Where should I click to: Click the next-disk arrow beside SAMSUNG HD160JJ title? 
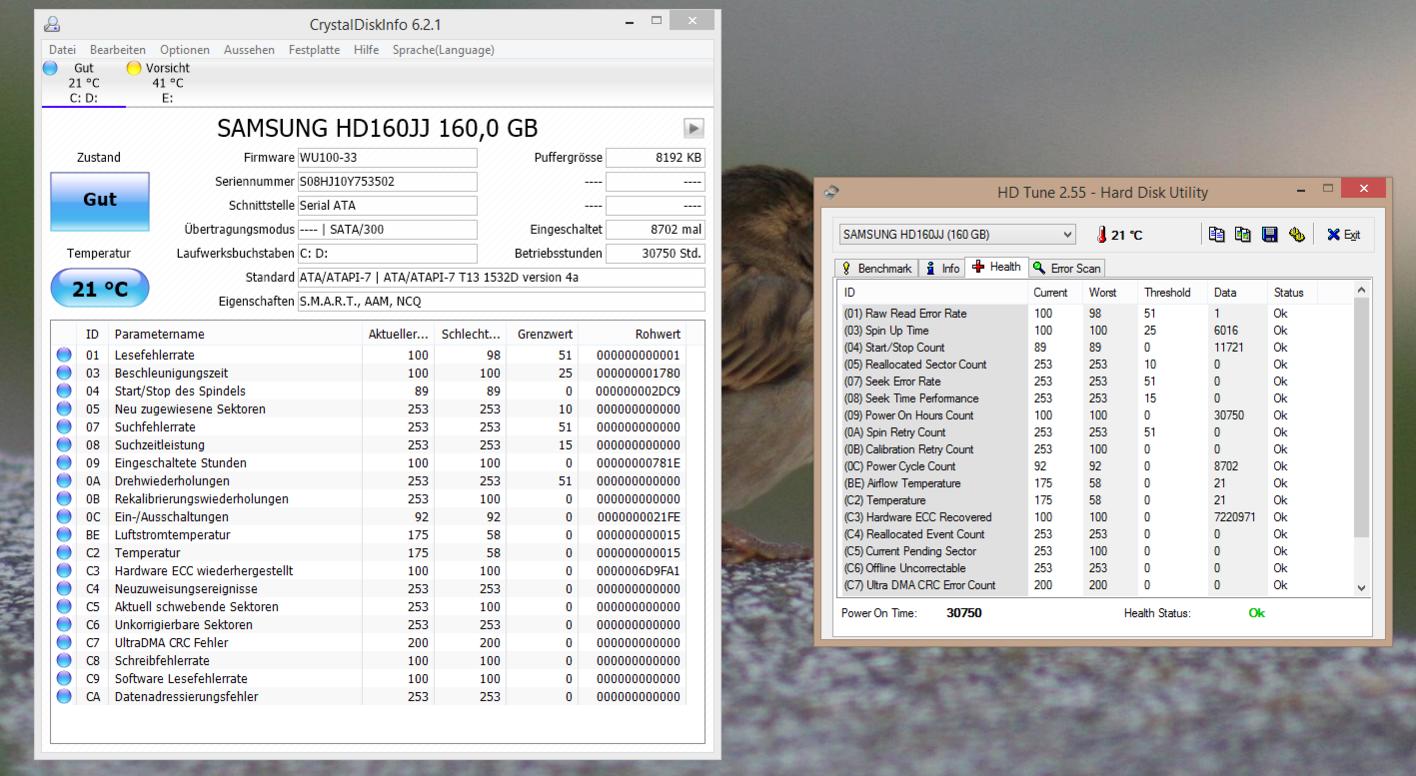(x=694, y=129)
